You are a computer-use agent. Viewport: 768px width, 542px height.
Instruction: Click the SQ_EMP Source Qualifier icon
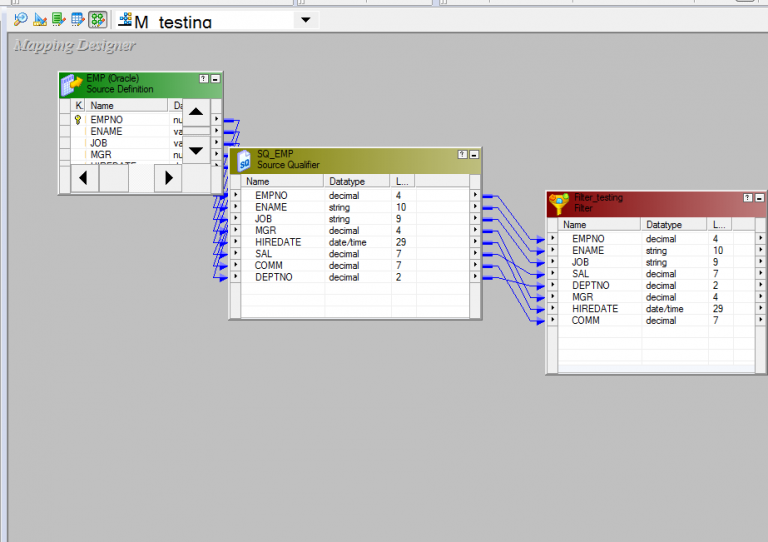pyautogui.click(x=243, y=160)
